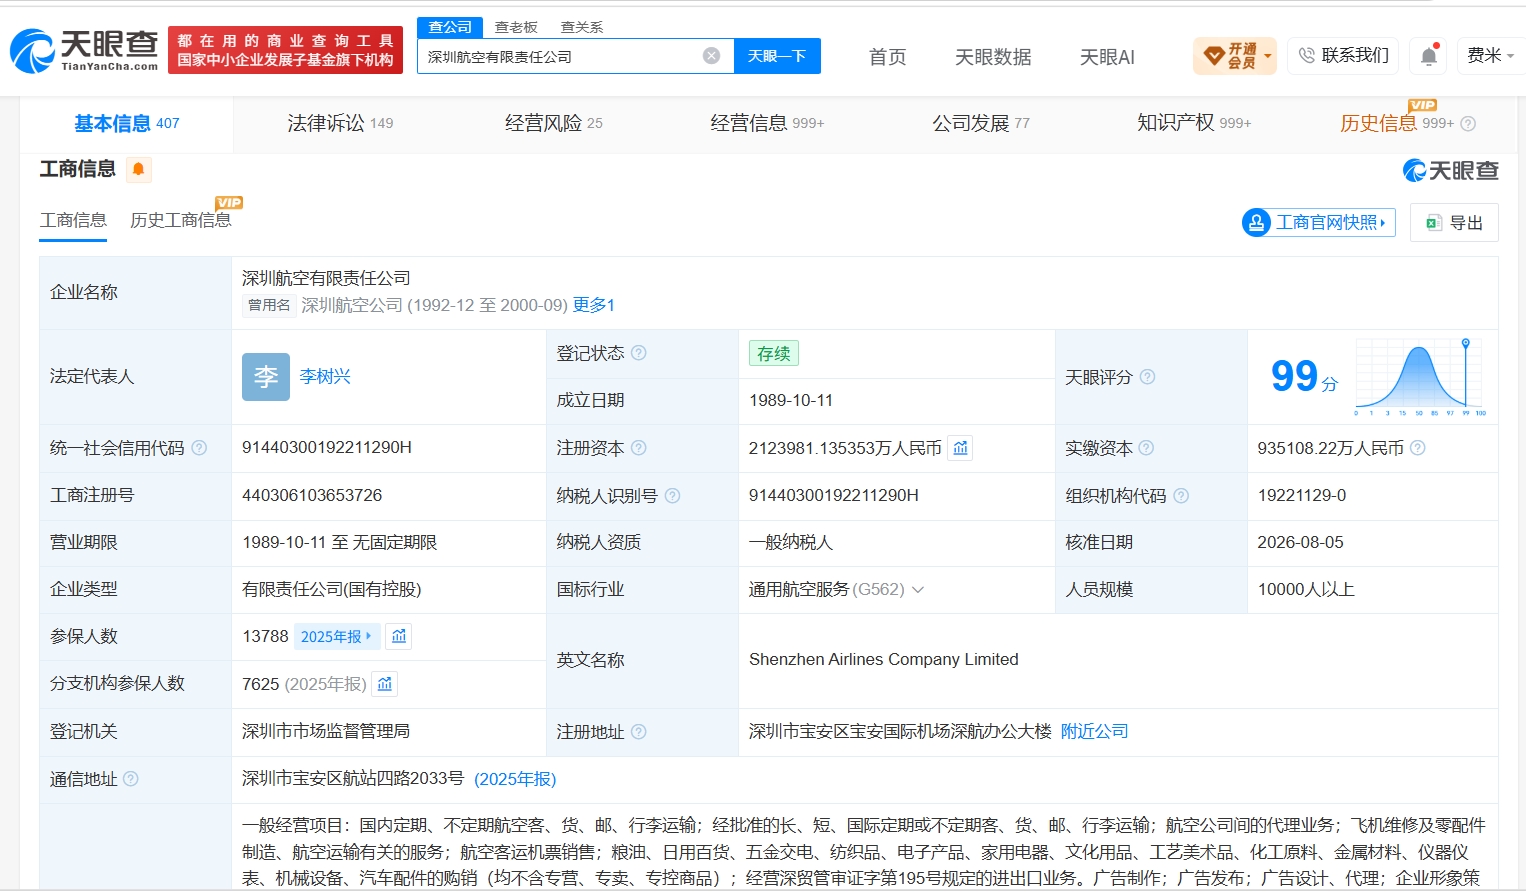Image resolution: width=1526 pixels, height=892 pixels.
Task: Click the orange alert bell beside 工商信息
Action: [138, 169]
